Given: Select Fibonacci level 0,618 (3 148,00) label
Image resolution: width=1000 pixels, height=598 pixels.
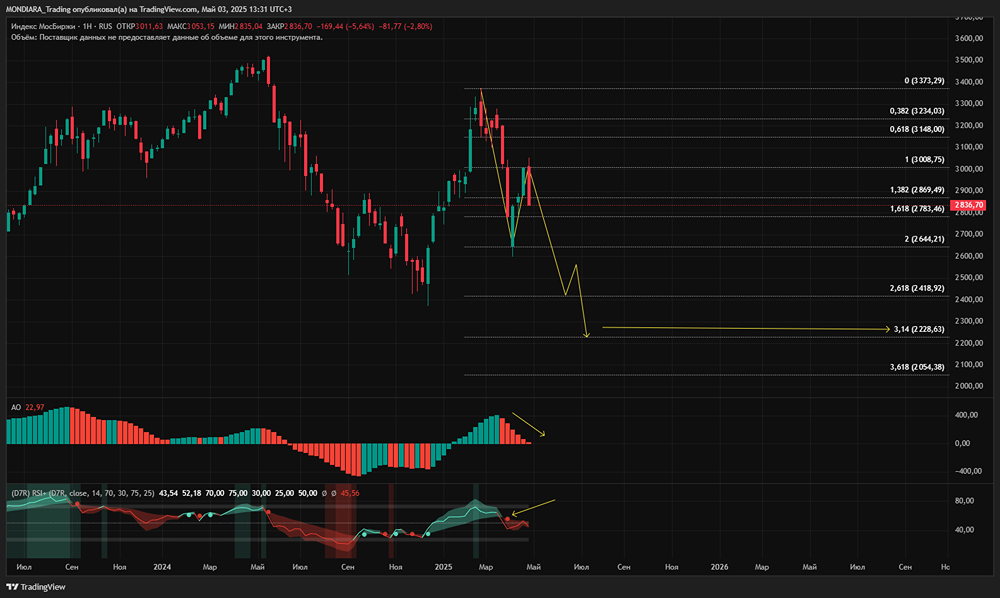Looking at the screenshot, I should tap(917, 129).
